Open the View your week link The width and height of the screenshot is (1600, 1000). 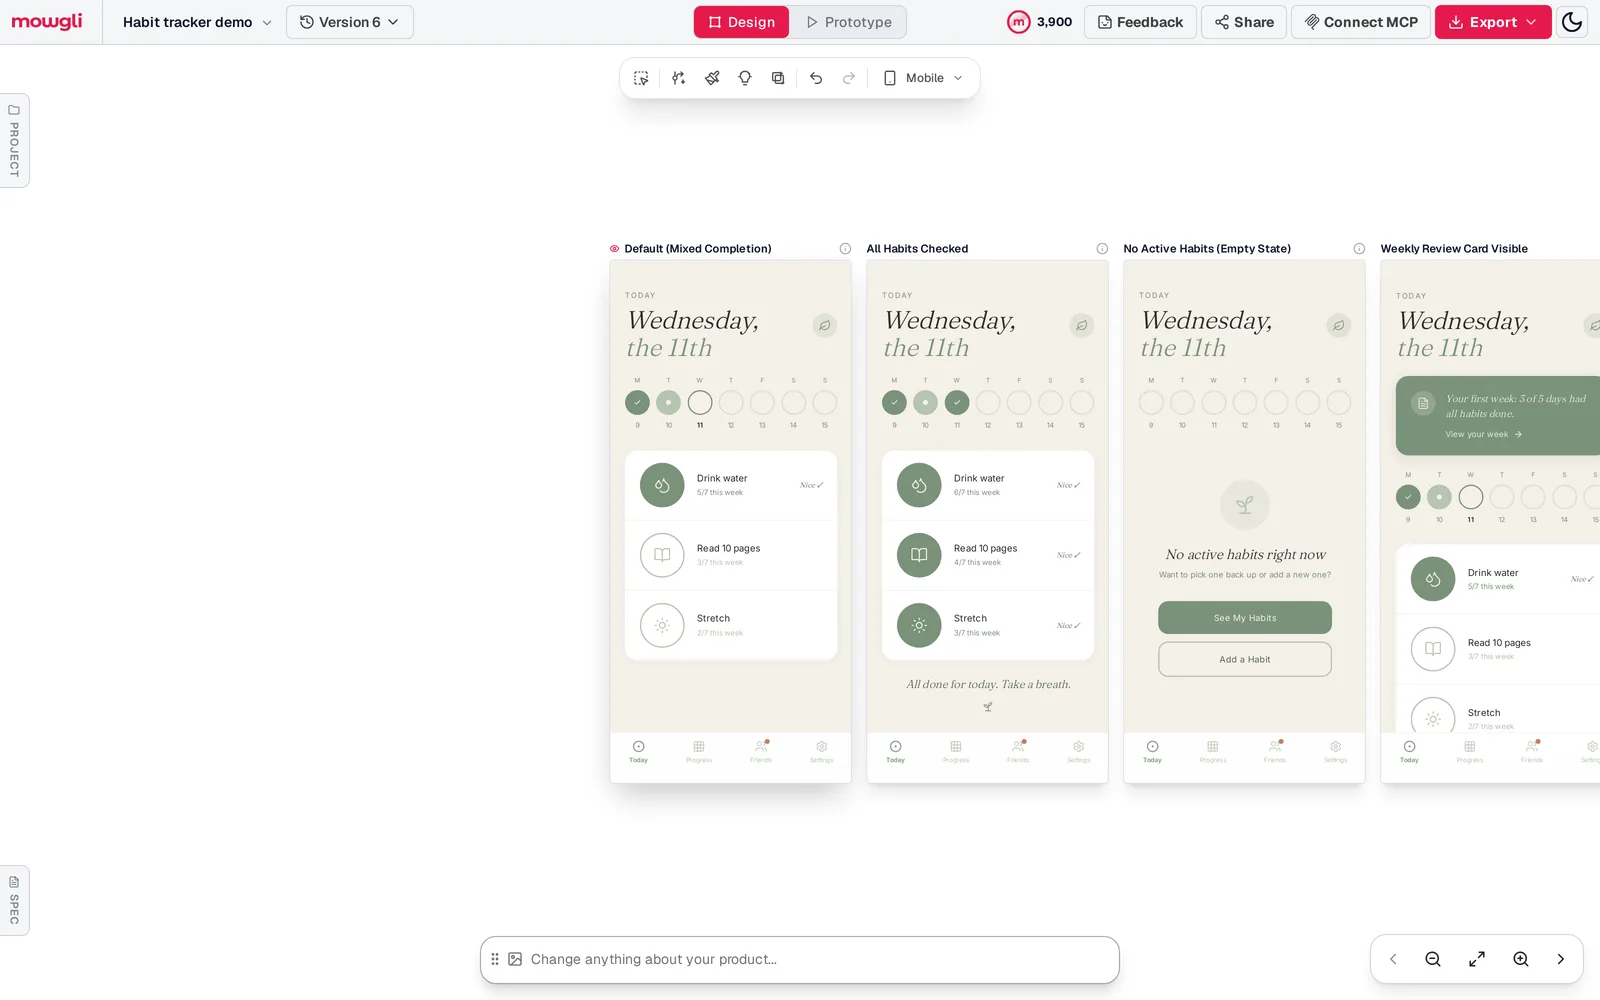pyautogui.click(x=1484, y=434)
